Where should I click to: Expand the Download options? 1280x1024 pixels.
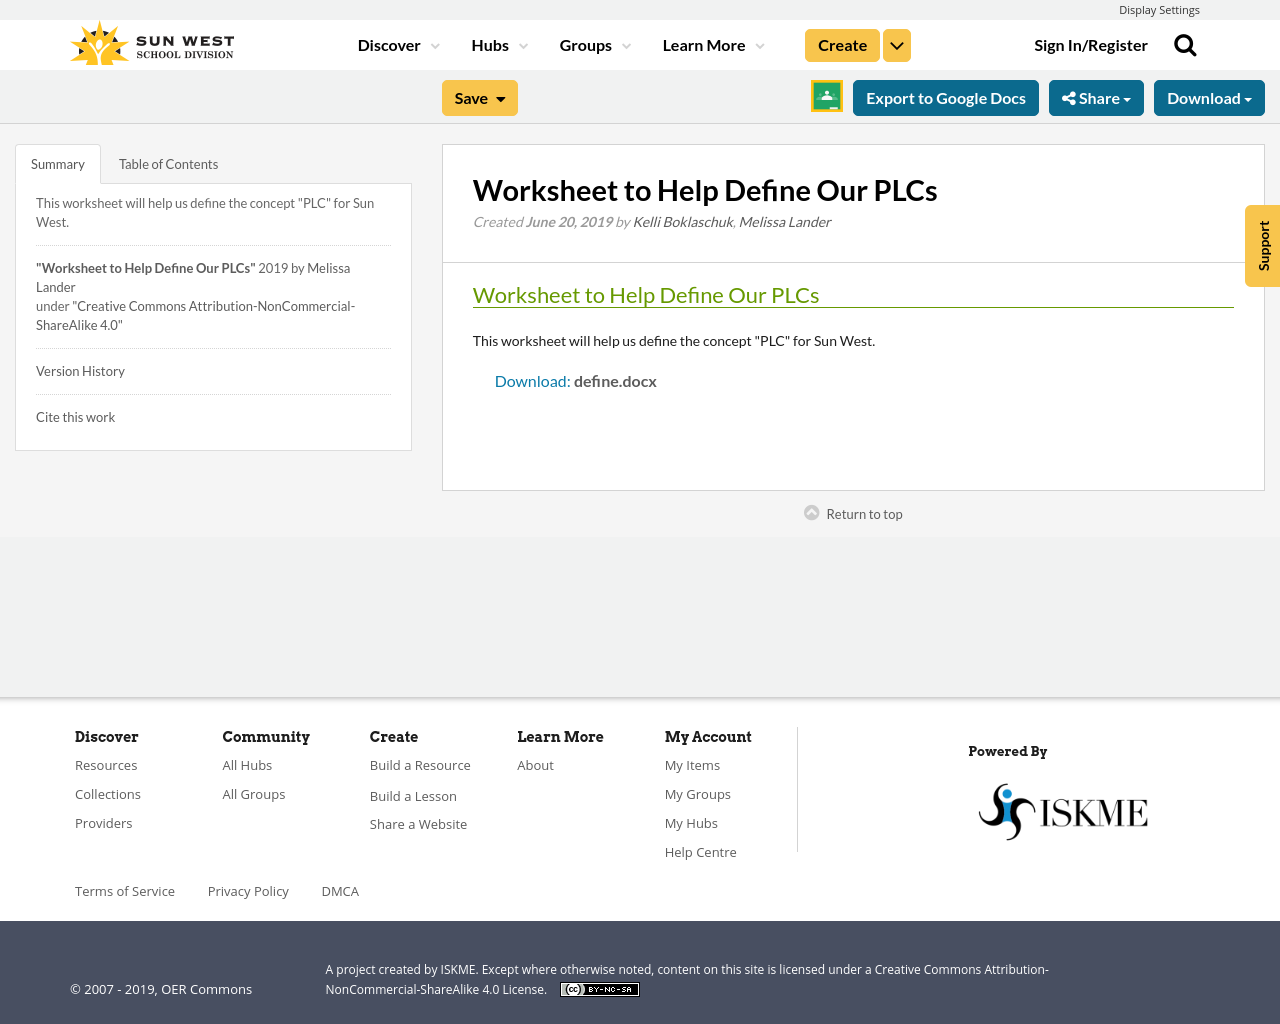point(1208,96)
